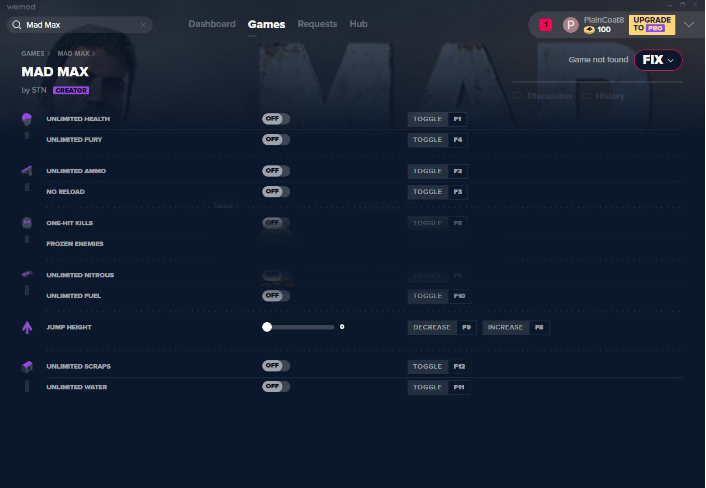Click TOGGLE F12 hotkey for Unlimited Scraps
This screenshot has width=706, height=488.
click(x=439, y=366)
